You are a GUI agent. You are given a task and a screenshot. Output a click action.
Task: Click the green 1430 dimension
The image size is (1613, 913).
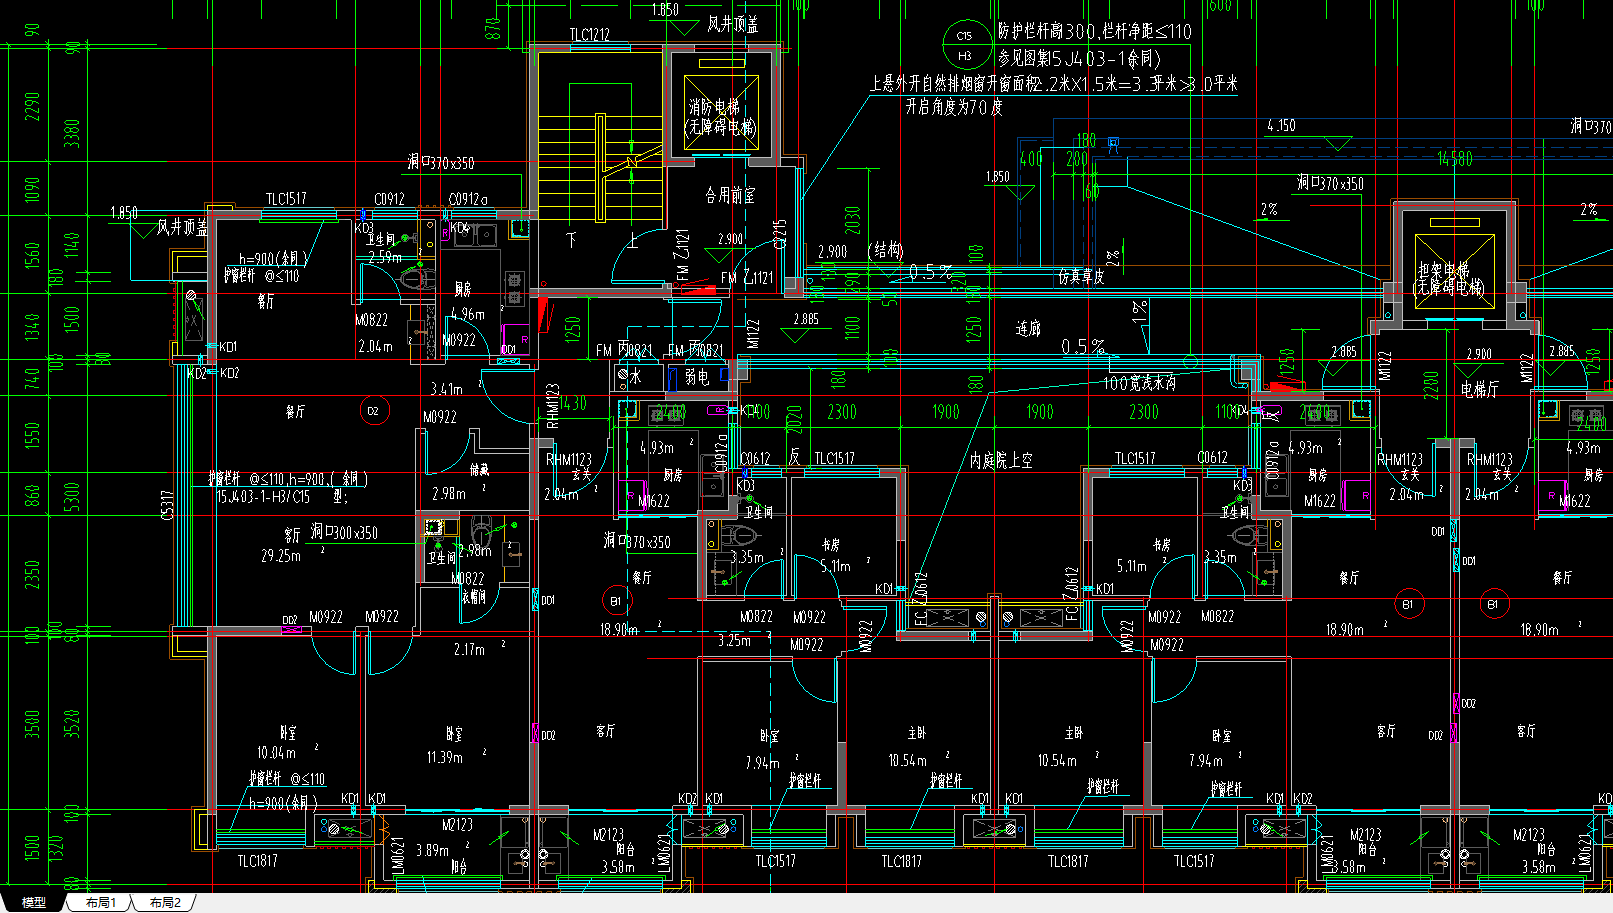pyautogui.click(x=573, y=403)
